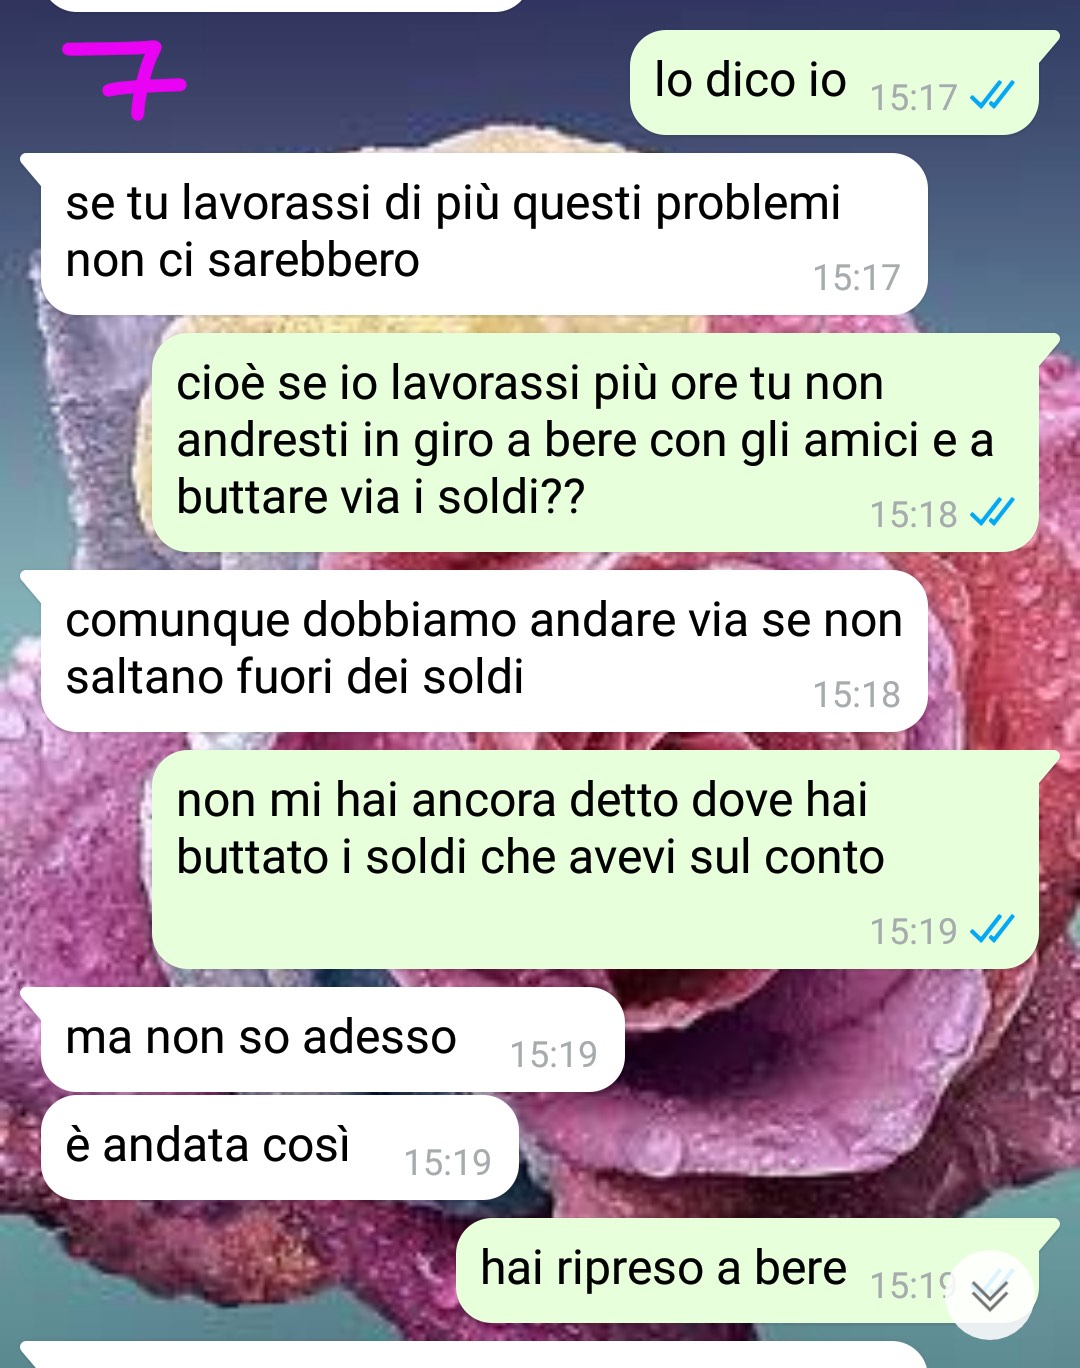Tap blue ticks on 'non mi hai ancora detto' message
This screenshot has width=1080, height=1368.
click(x=993, y=930)
